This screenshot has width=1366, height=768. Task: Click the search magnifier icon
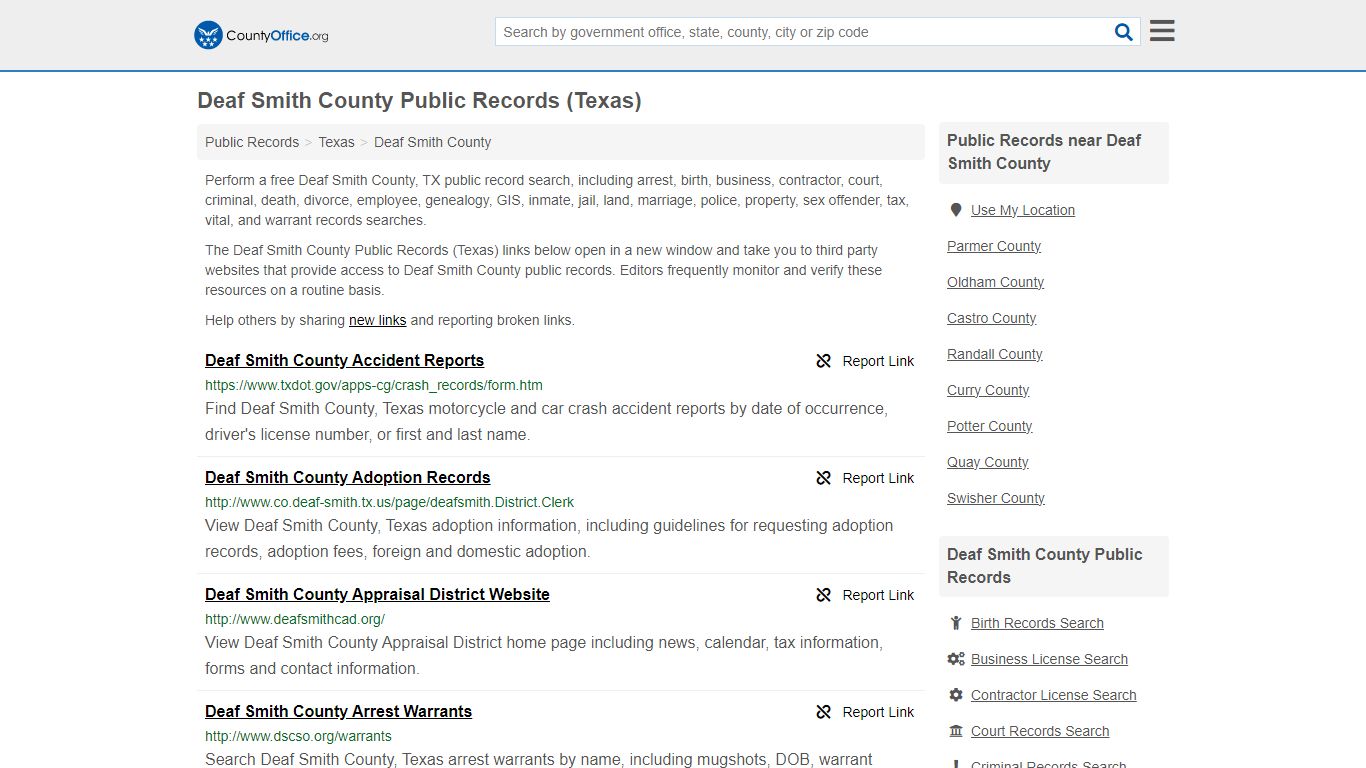tap(1124, 32)
